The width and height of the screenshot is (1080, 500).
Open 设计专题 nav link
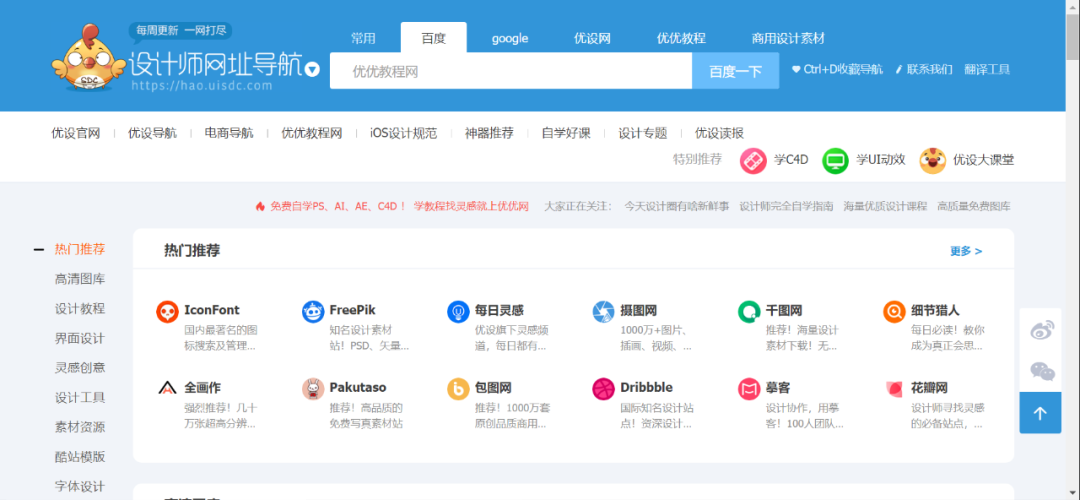643,134
